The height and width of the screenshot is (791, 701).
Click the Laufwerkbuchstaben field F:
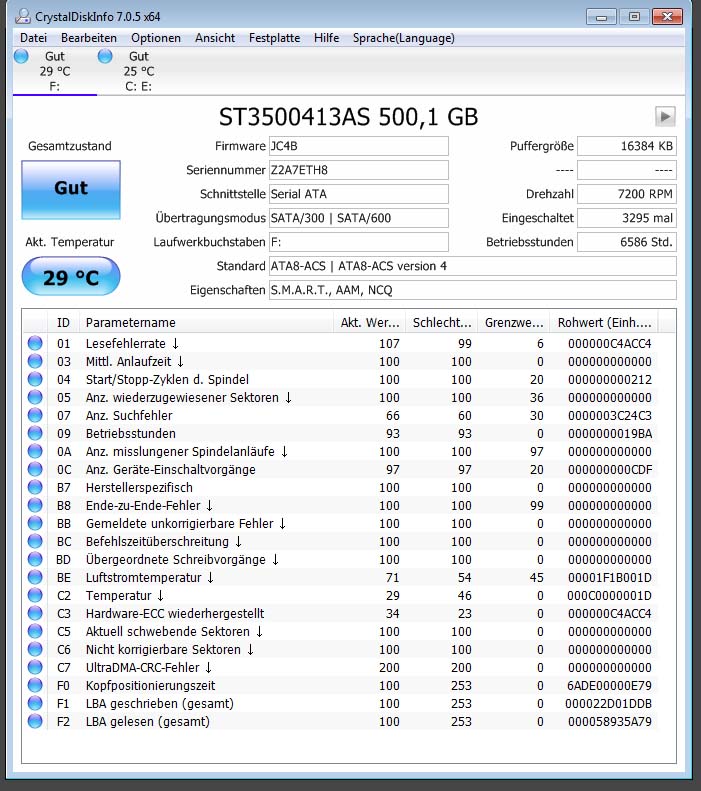pyautogui.click(x=359, y=242)
